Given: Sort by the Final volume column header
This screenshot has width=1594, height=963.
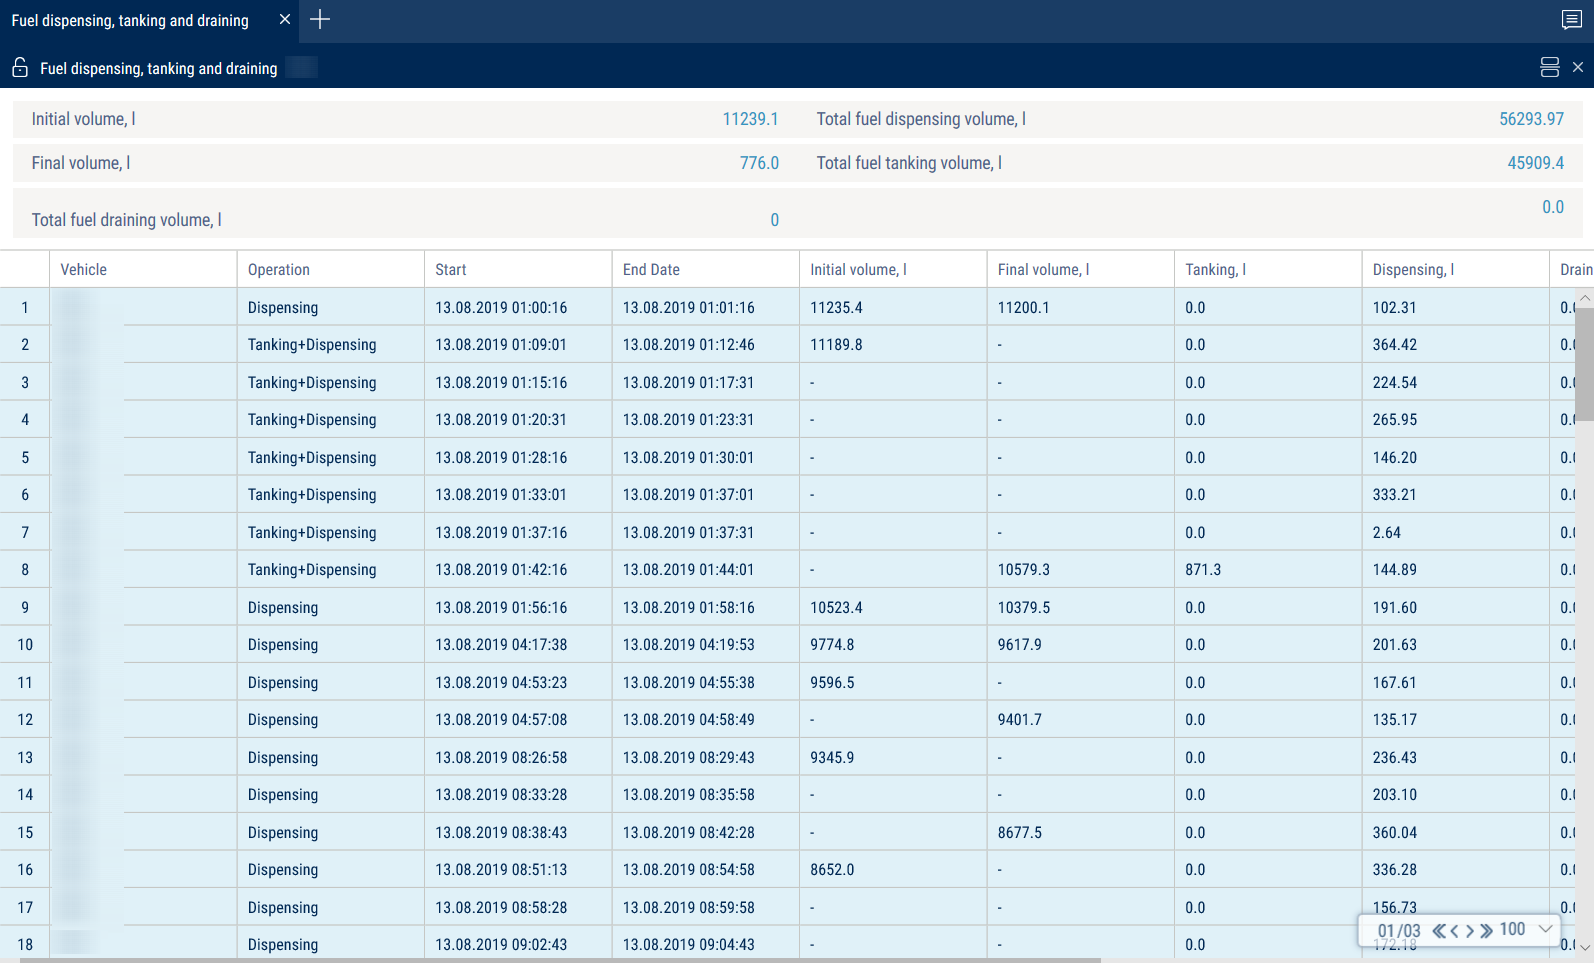Looking at the screenshot, I should point(1080,269).
